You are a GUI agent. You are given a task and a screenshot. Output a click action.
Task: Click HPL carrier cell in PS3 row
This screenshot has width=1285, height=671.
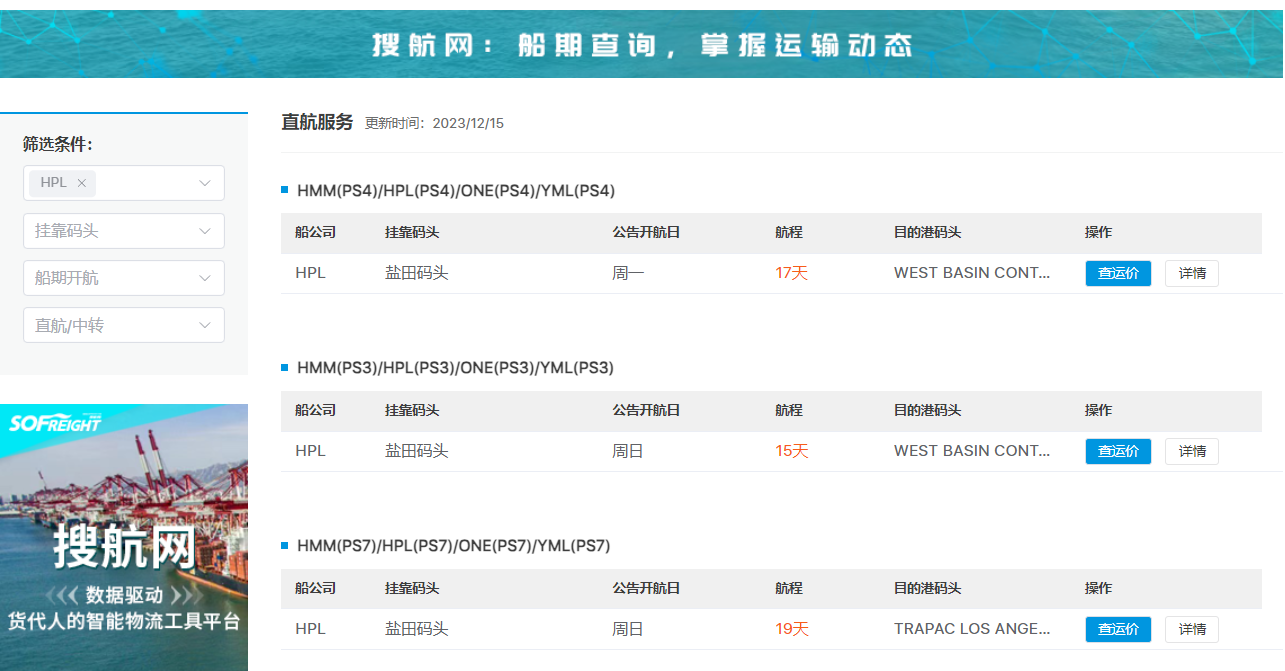pos(310,451)
